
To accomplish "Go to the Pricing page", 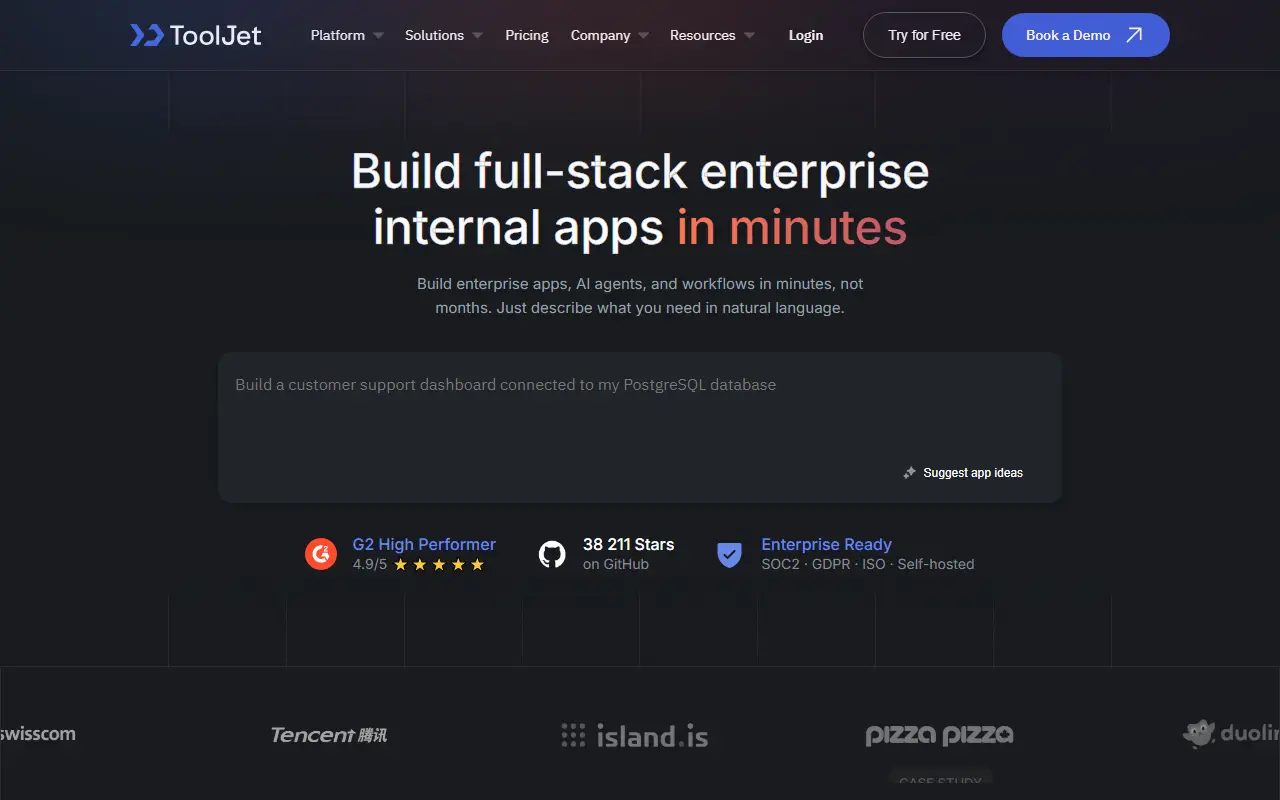I will point(527,35).
